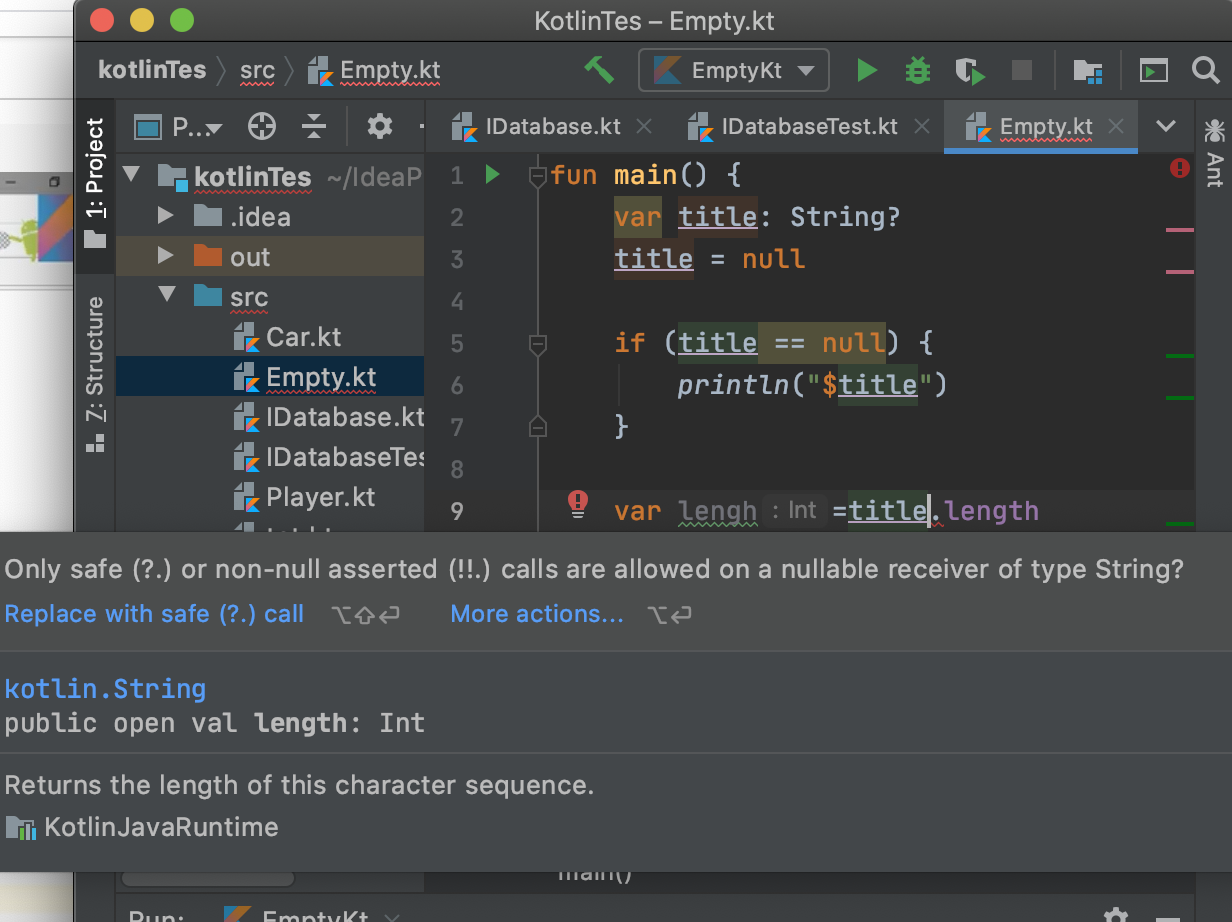
Task: Expand the .idea folder
Action: (x=166, y=216)
